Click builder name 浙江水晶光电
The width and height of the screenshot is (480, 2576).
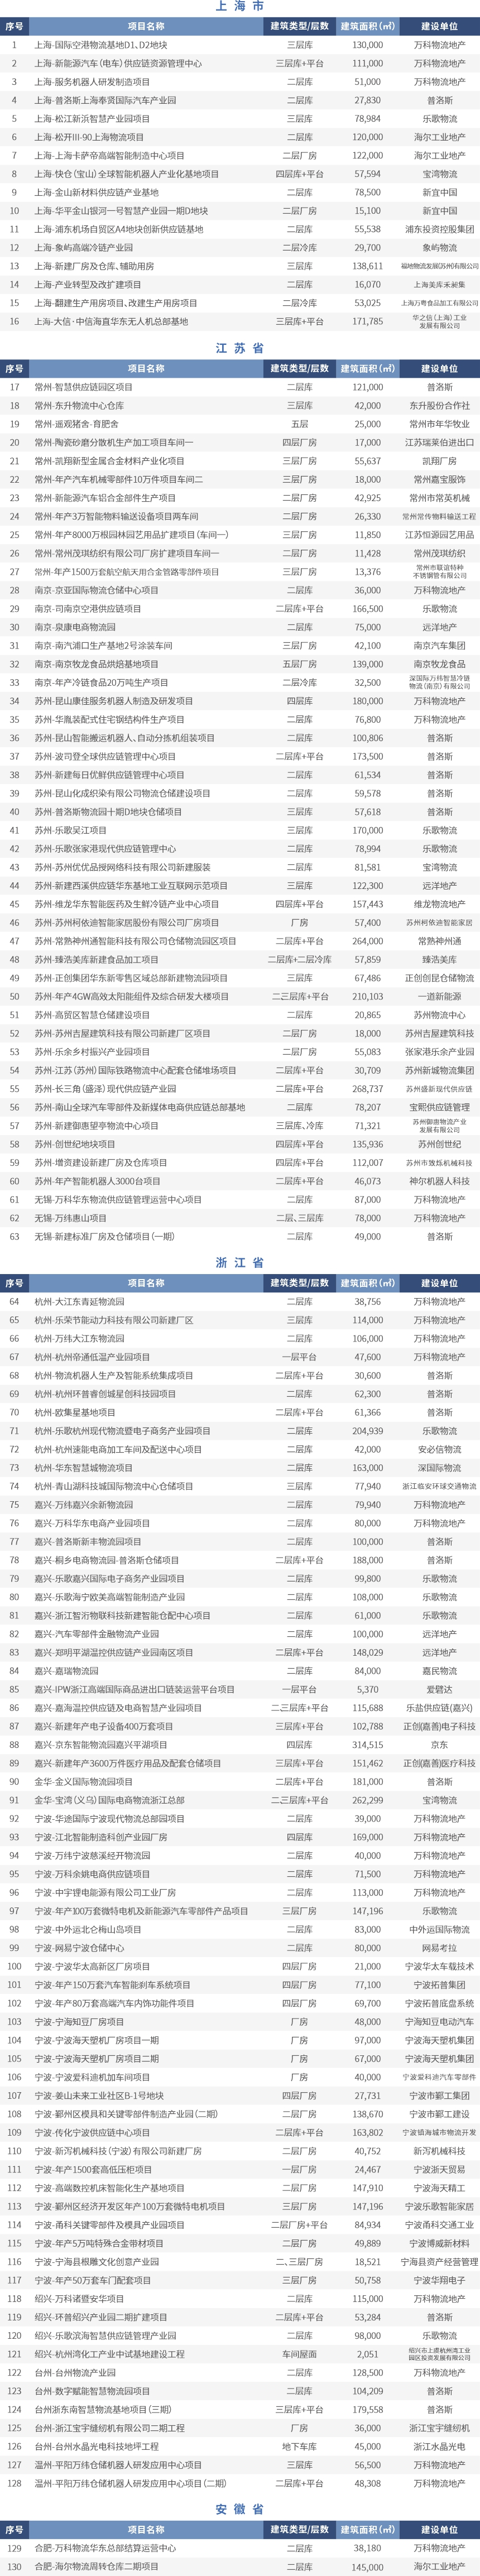(x=439, y=2447)
